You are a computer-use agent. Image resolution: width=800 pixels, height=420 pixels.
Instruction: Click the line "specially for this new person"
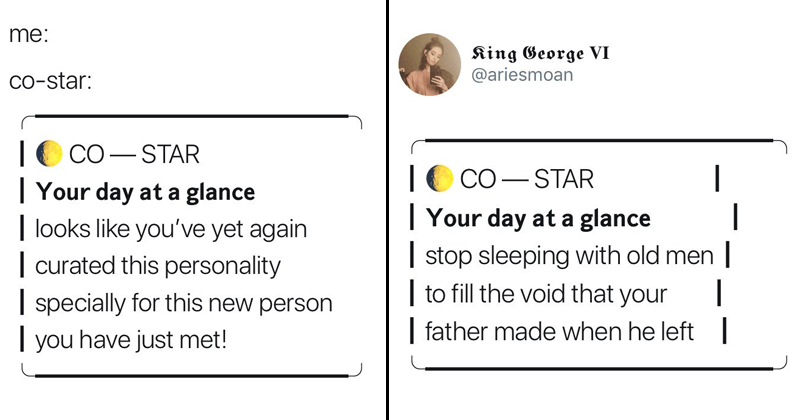tap(183, 302)
